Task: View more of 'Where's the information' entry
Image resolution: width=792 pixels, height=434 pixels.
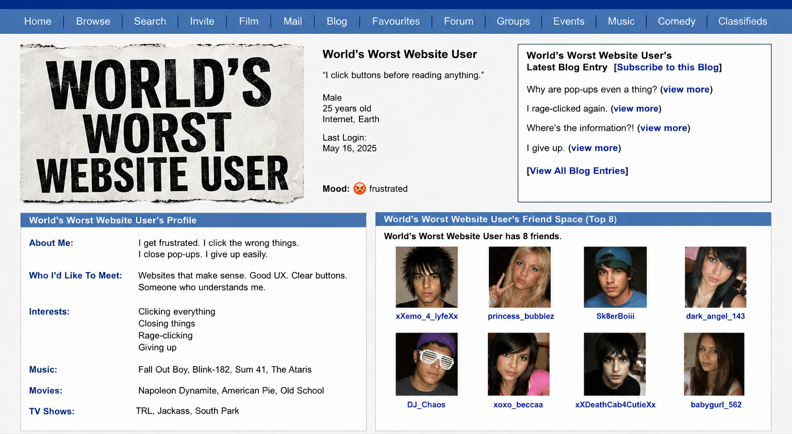Action: pos(664,128)
